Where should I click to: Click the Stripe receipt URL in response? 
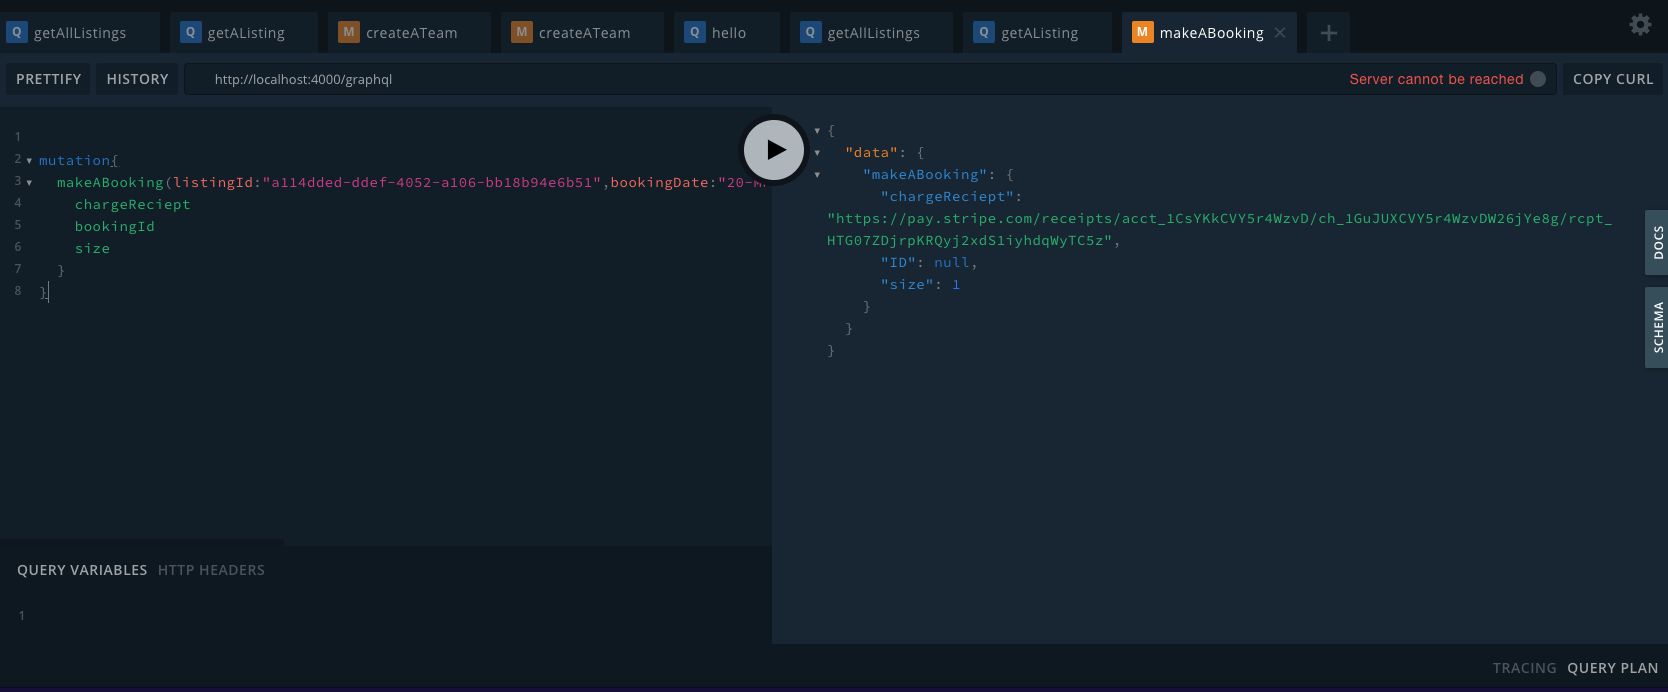(1219, 229)
